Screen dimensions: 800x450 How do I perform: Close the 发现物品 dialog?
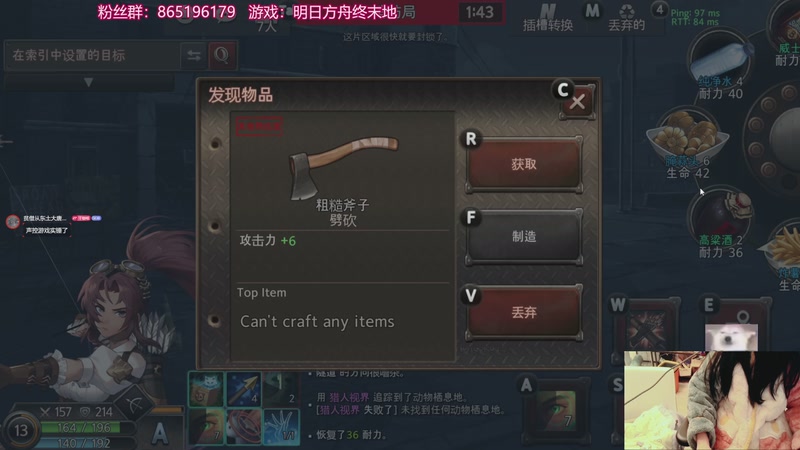pos(577,102)
